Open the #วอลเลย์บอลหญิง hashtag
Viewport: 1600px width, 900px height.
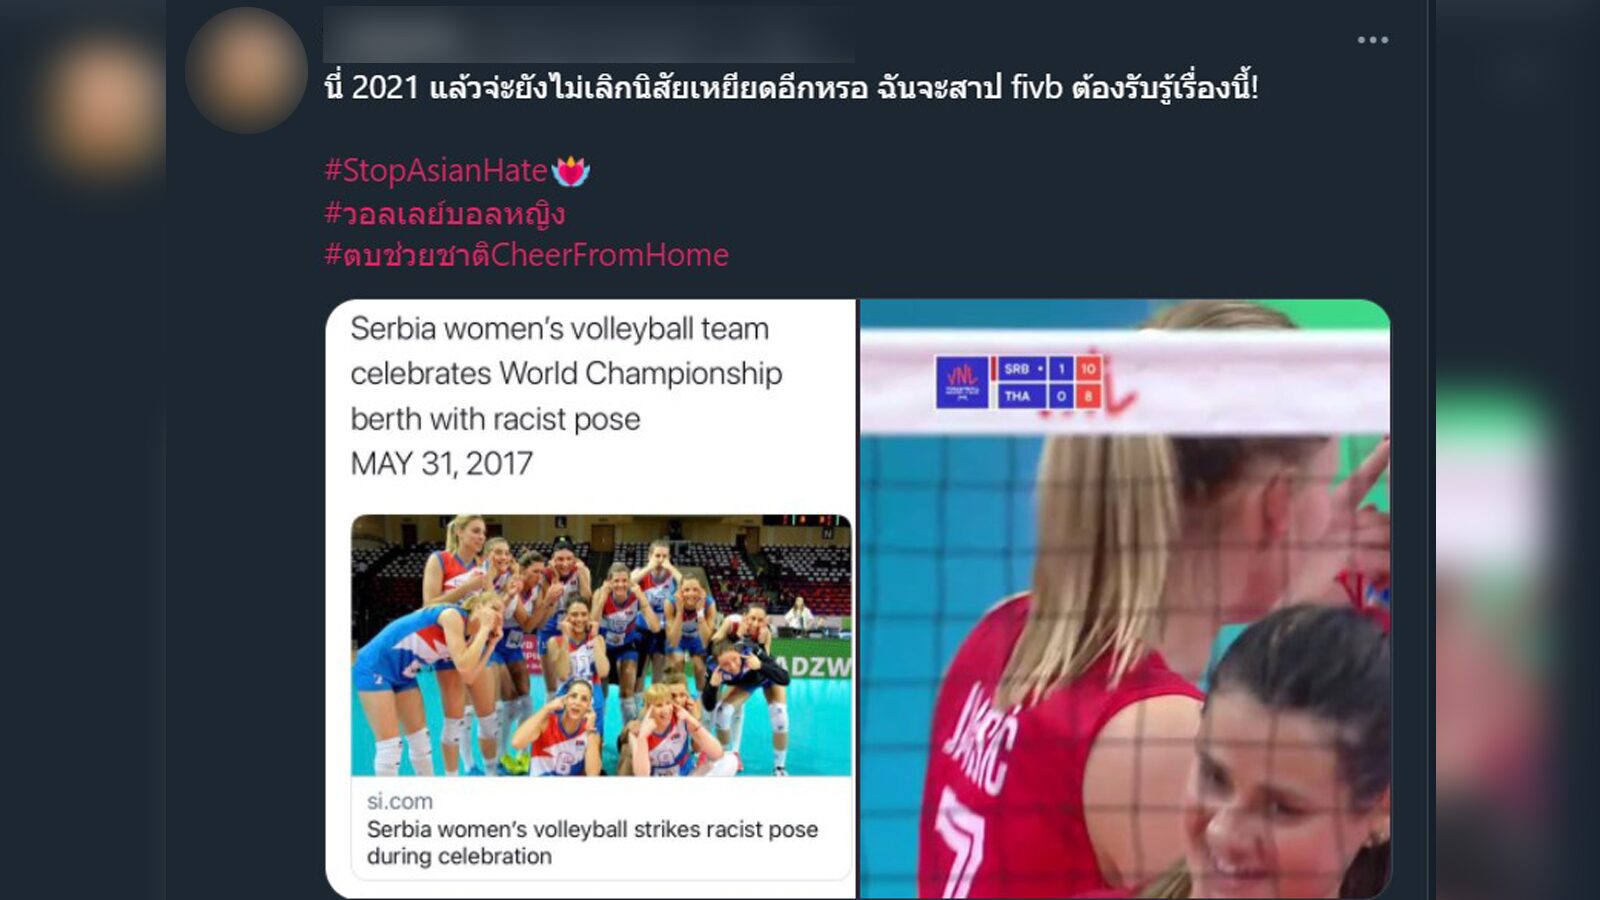point(445,213)
